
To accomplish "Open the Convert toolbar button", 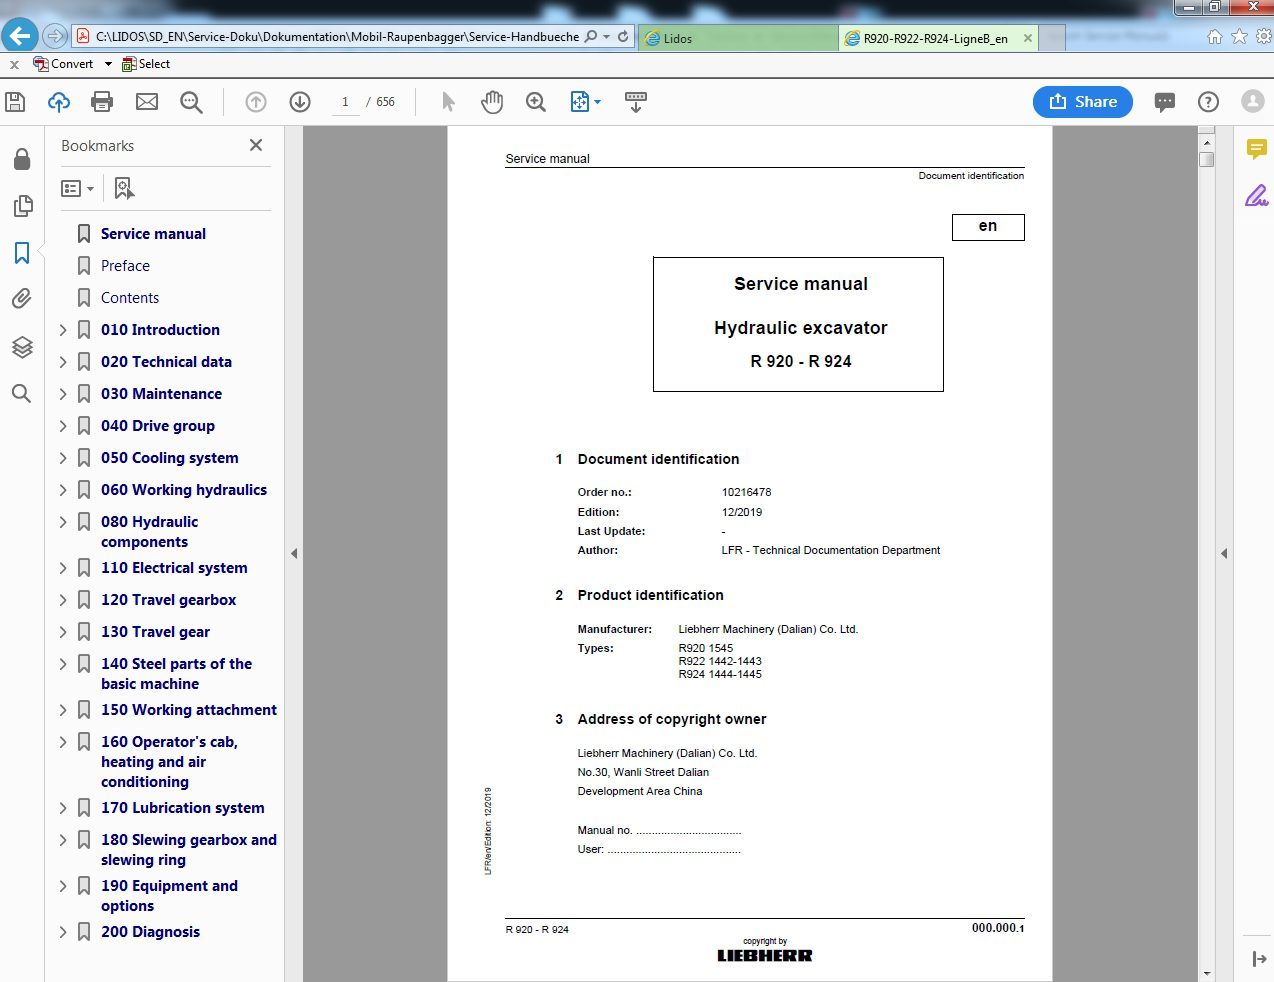I will pyautogui.click(x=63, y=64).
